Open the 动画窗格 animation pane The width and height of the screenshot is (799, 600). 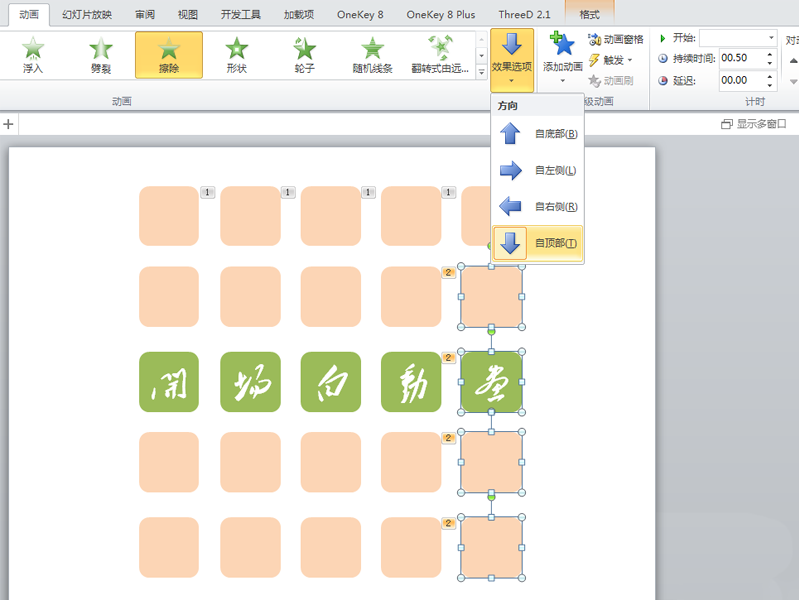(616, 39)
